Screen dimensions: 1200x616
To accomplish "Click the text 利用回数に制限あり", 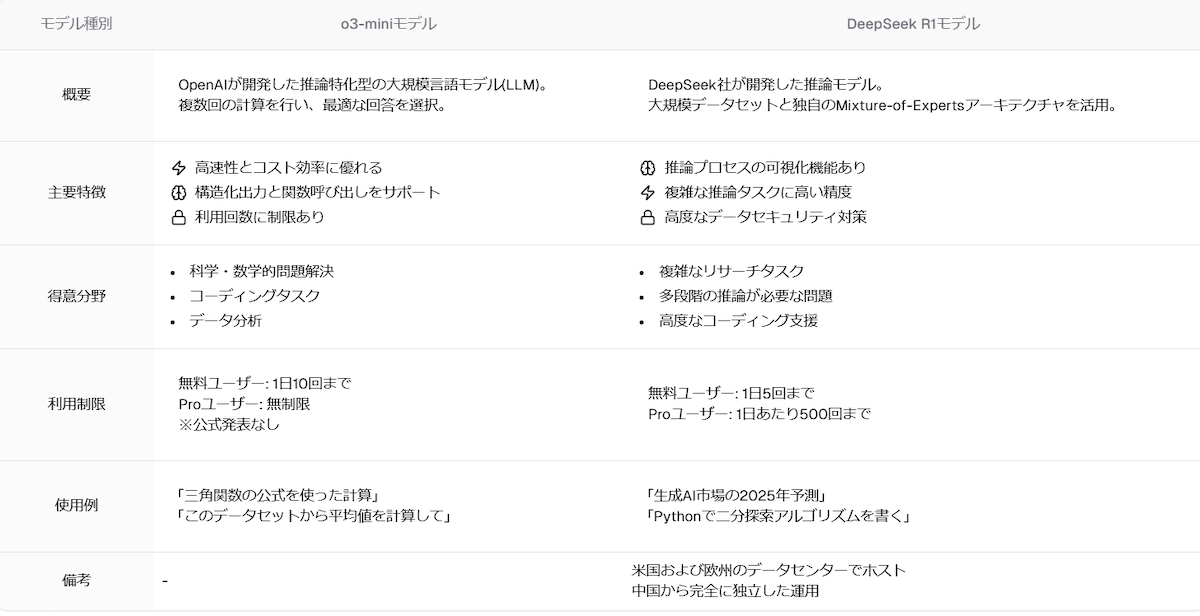I will [x=260, y=217].
